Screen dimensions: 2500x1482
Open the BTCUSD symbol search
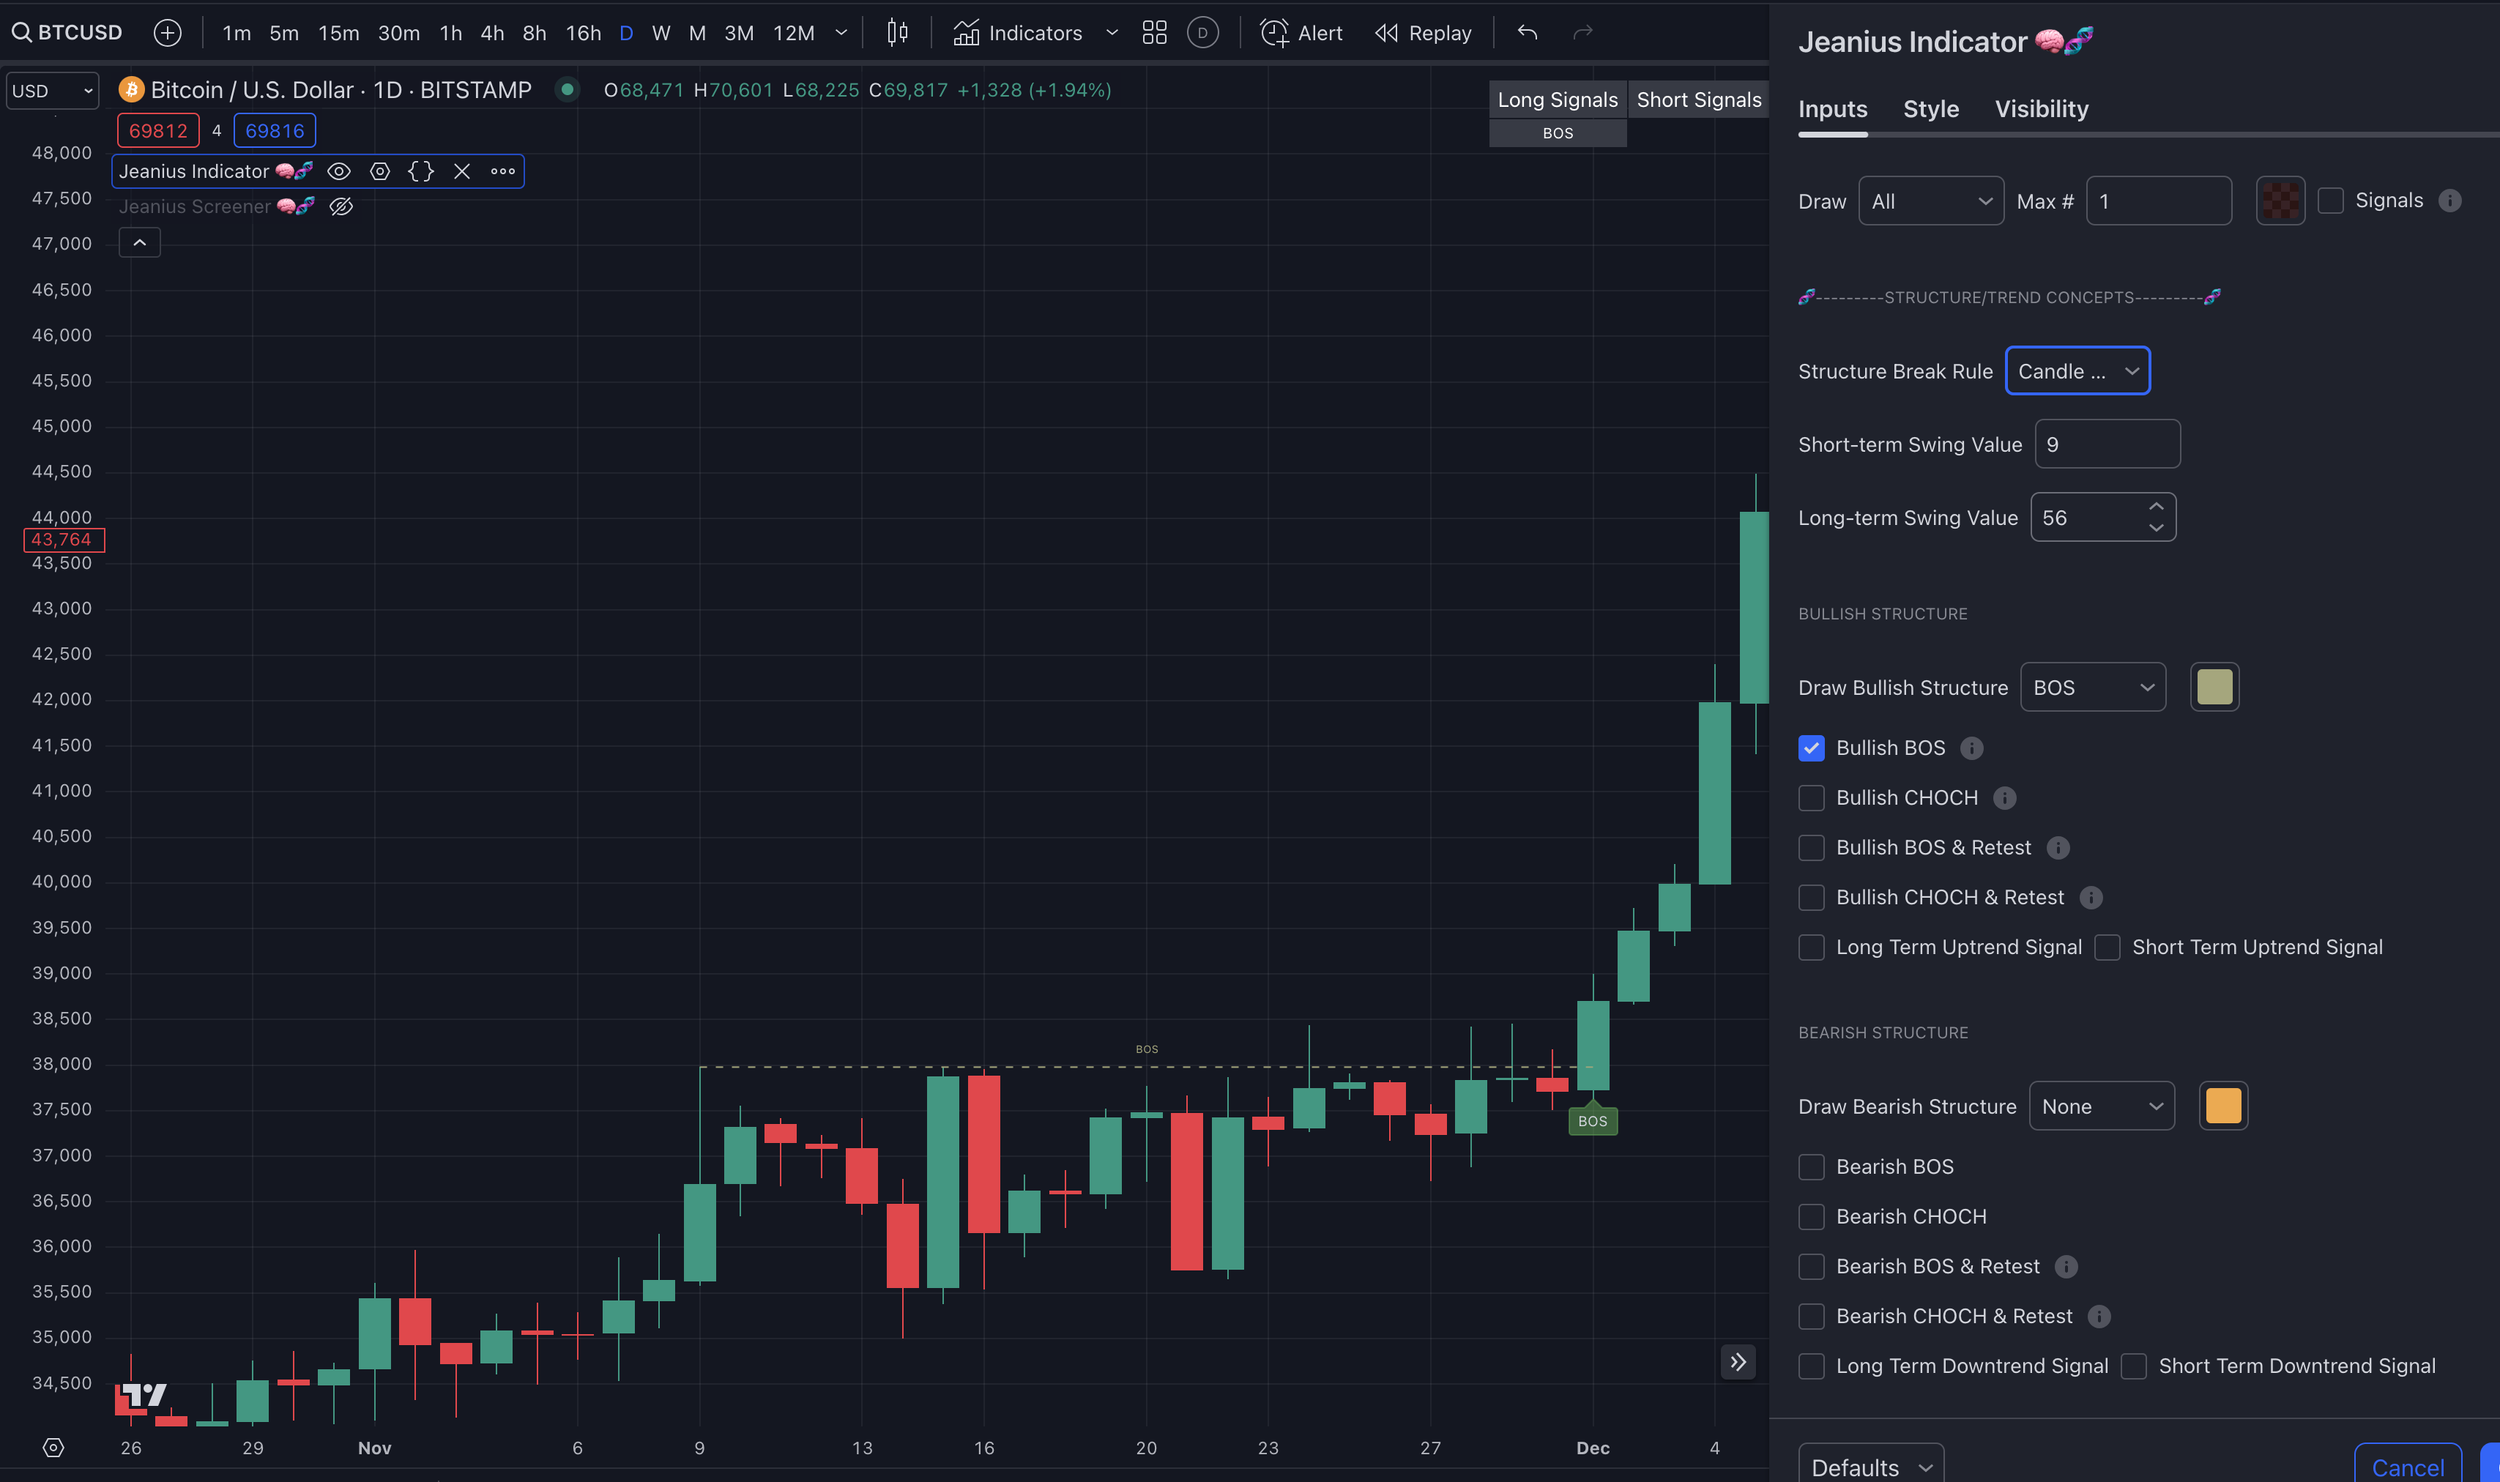[x=67, y=32]
